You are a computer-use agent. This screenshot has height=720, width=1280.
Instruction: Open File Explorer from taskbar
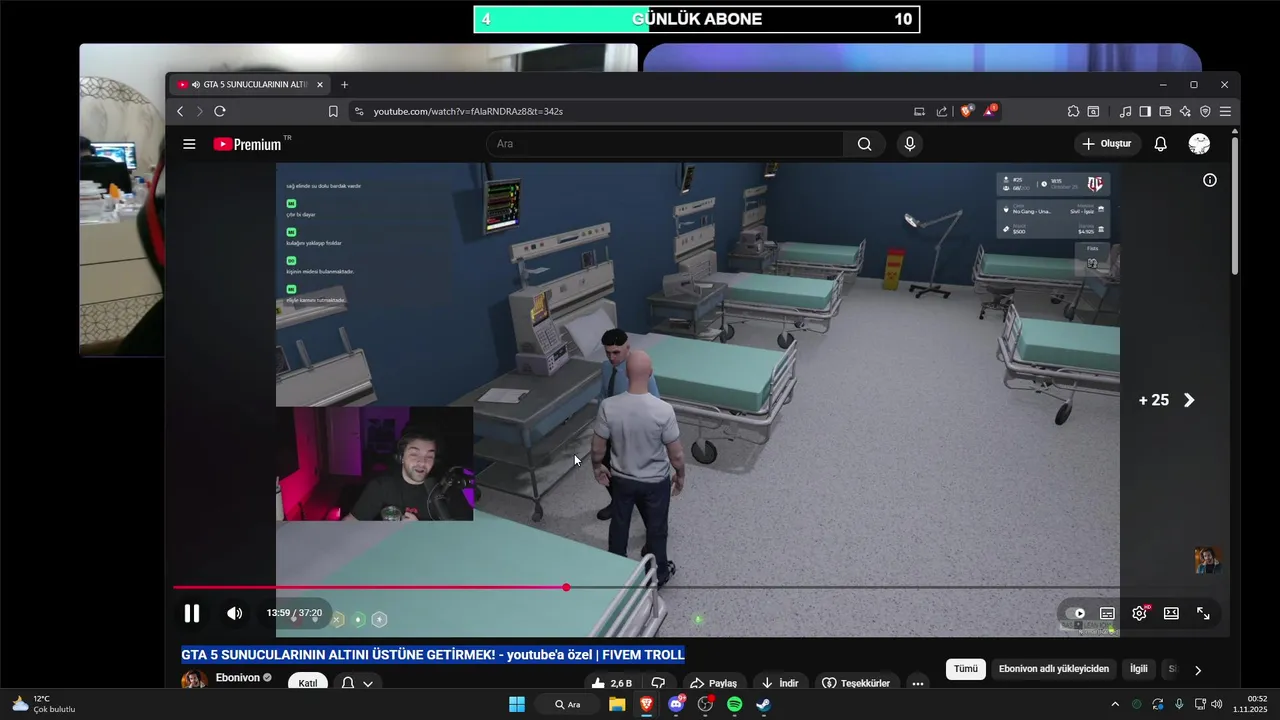(617, 704)
